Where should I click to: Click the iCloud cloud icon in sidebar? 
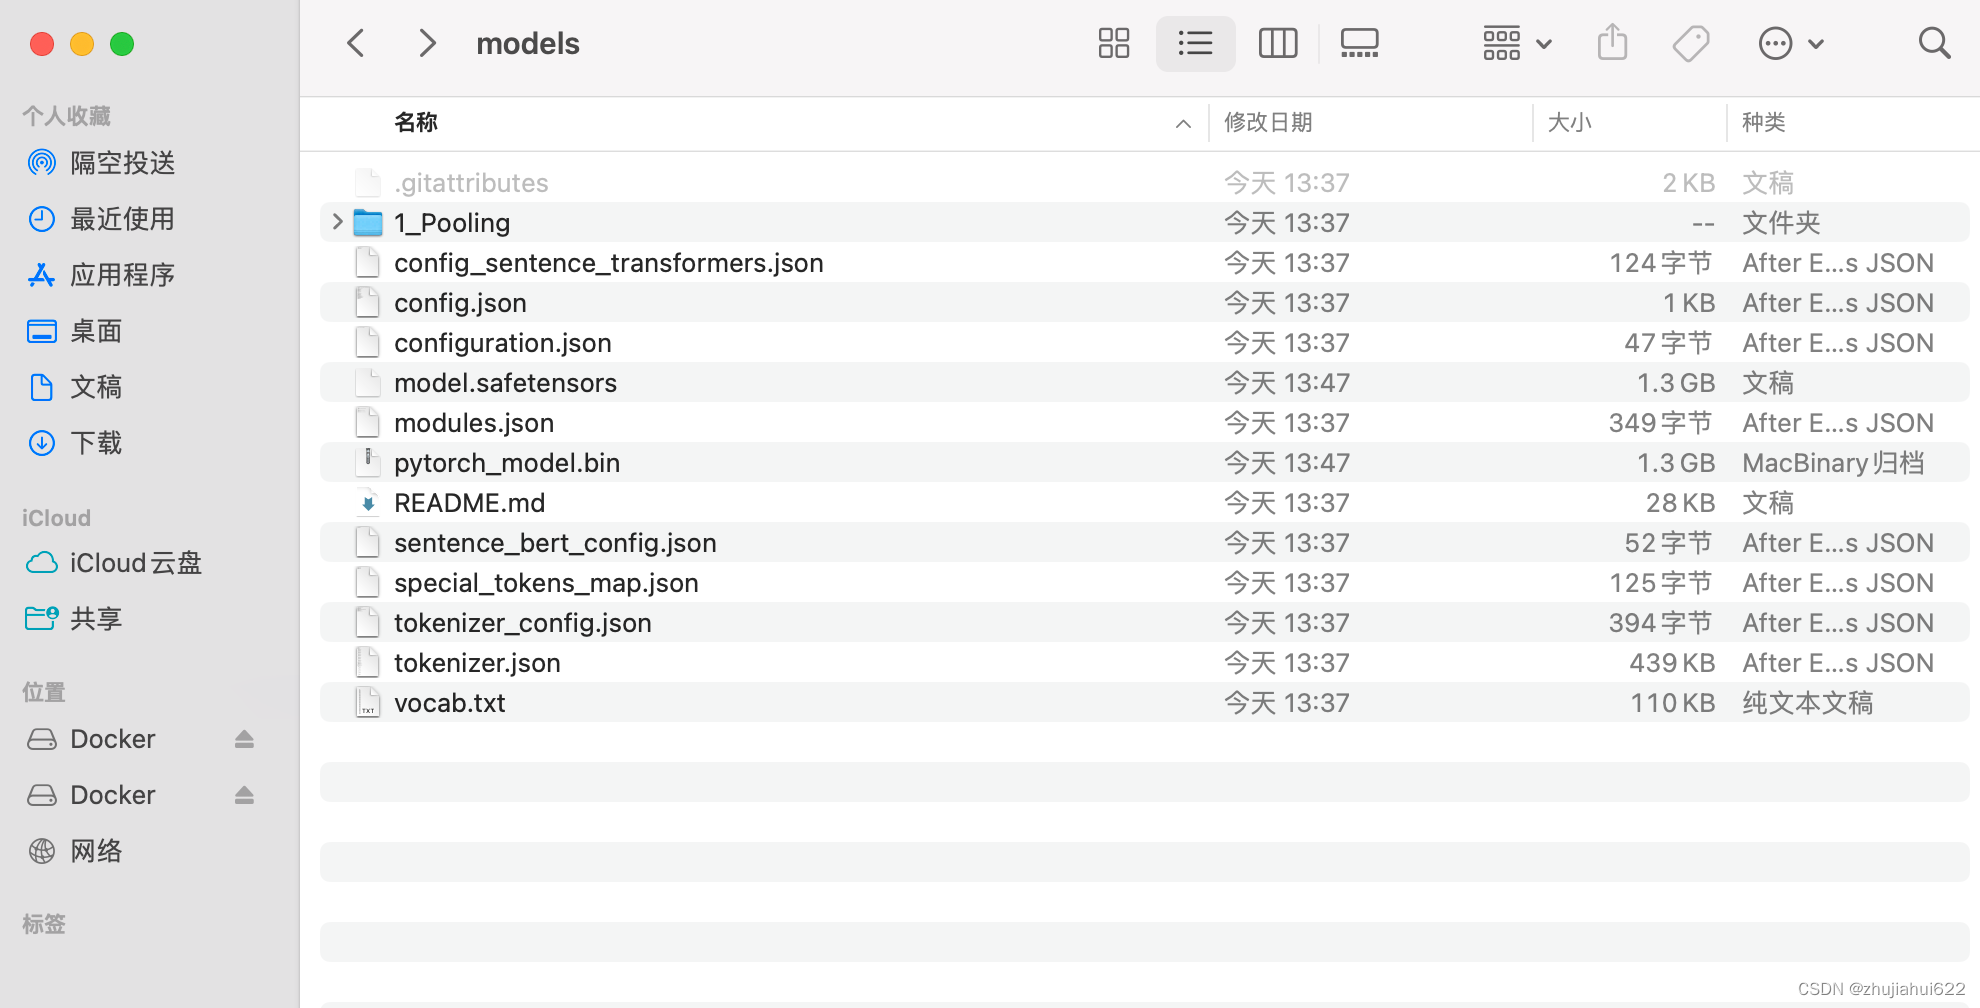pyautogui.click(x=42, y=563)
